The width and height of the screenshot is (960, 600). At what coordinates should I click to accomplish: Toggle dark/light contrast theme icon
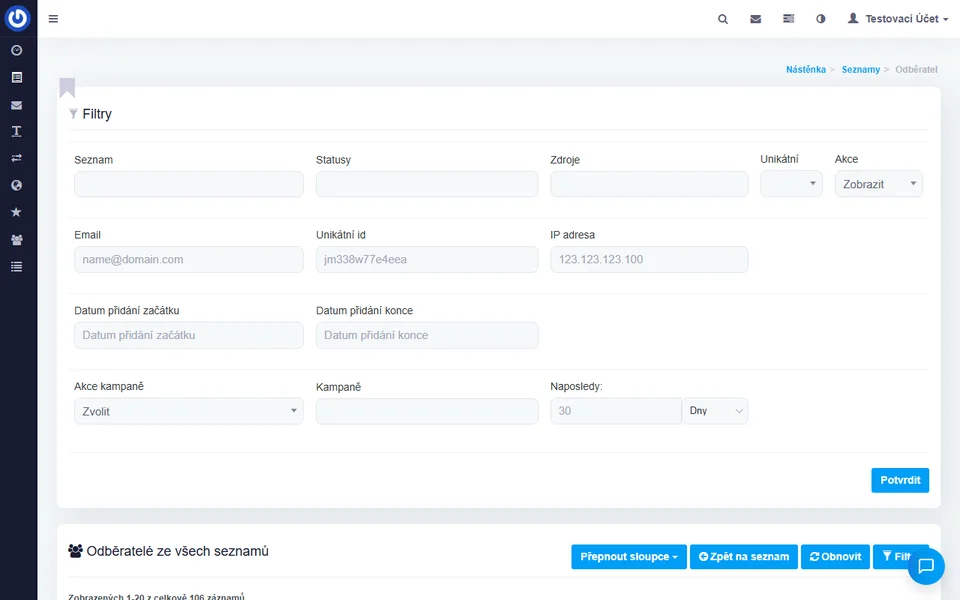[821, 19]
